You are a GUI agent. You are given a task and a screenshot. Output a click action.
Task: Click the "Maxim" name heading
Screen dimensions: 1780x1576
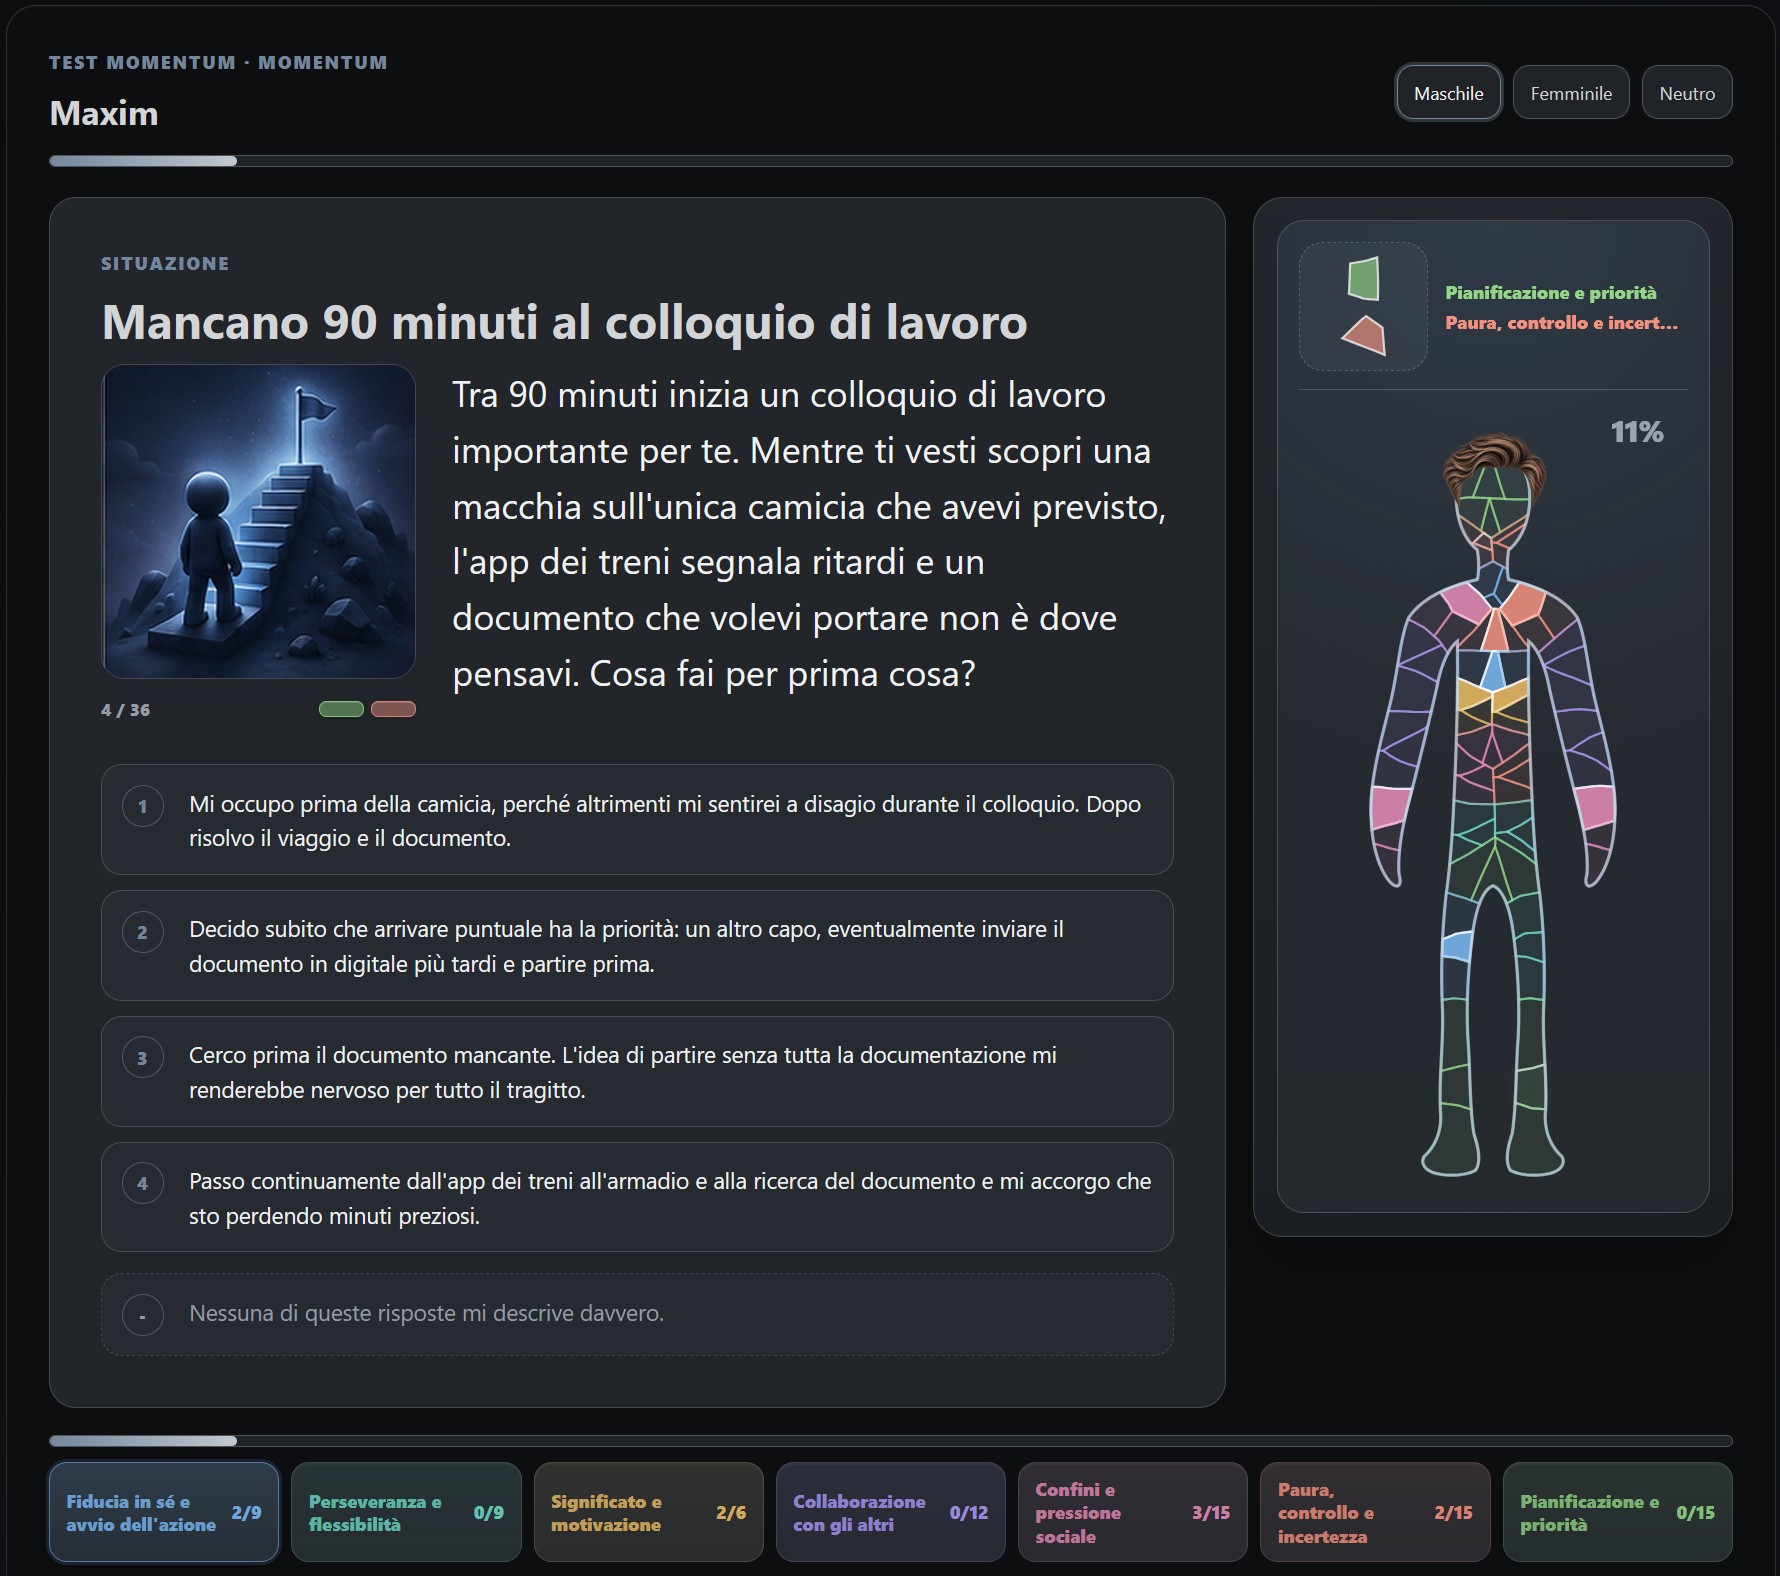(104, 113)
